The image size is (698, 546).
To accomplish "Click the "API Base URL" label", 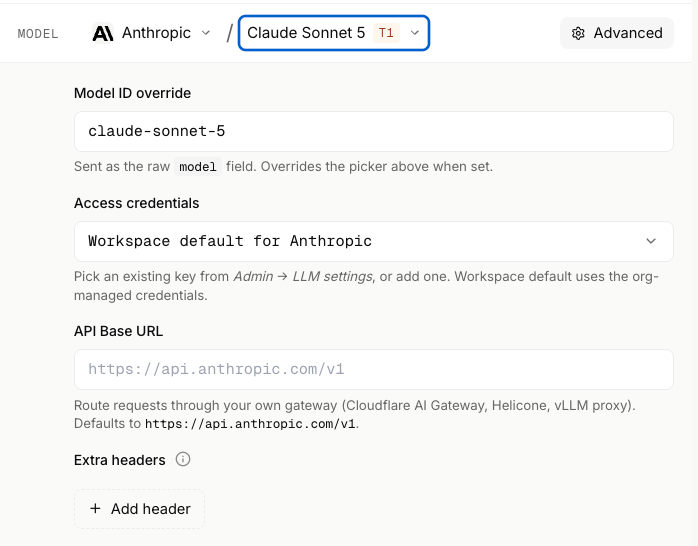I will [x=118, y=331].
